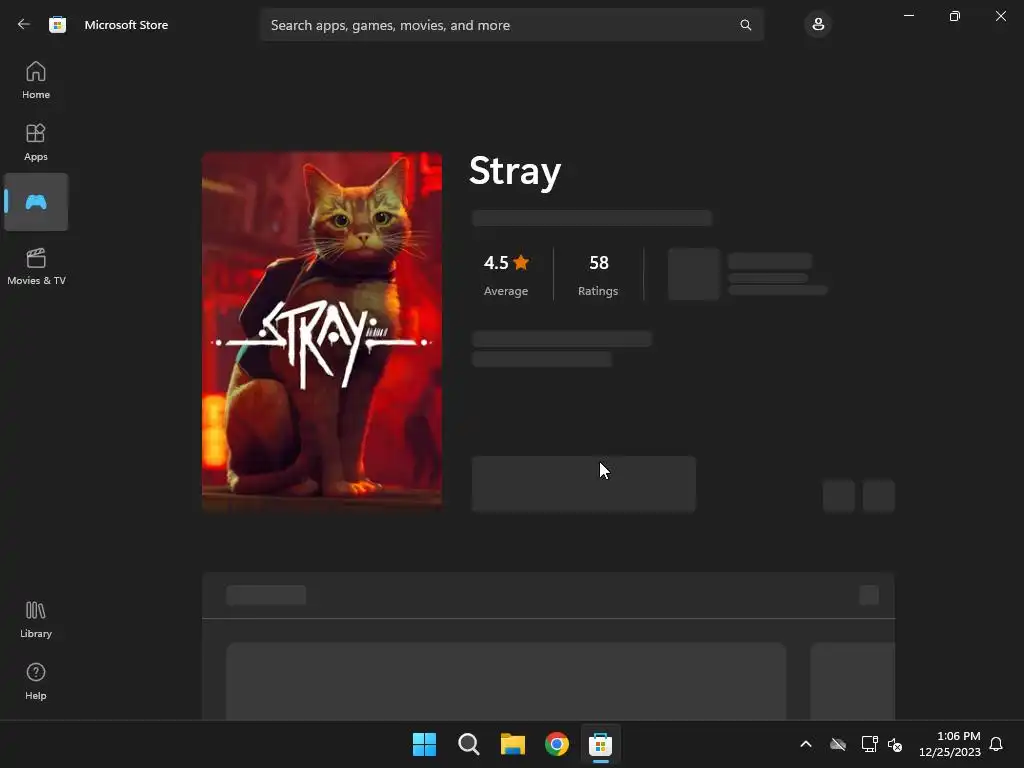1024x768 pixels.
Task: Open the clock showing 1:06 PM
Action: click(950, 744)
